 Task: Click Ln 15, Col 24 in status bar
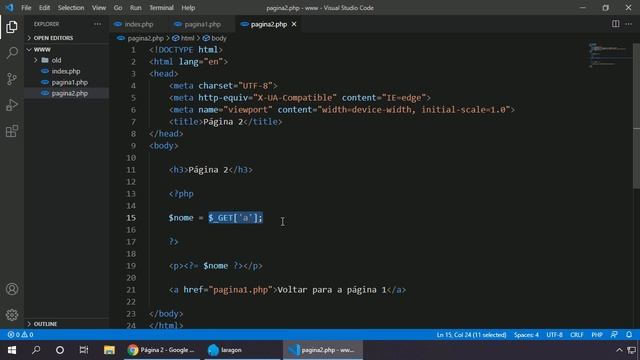pos(471,335)
